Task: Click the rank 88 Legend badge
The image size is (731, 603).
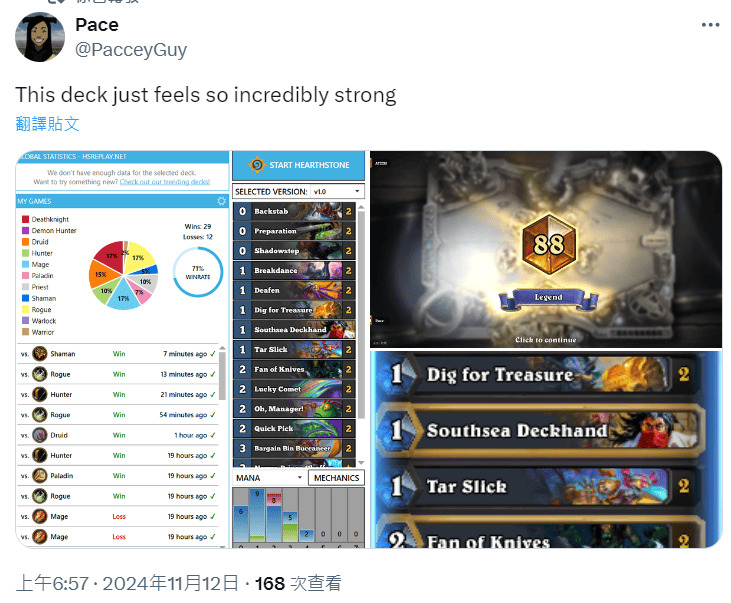Action: (549, 243)
